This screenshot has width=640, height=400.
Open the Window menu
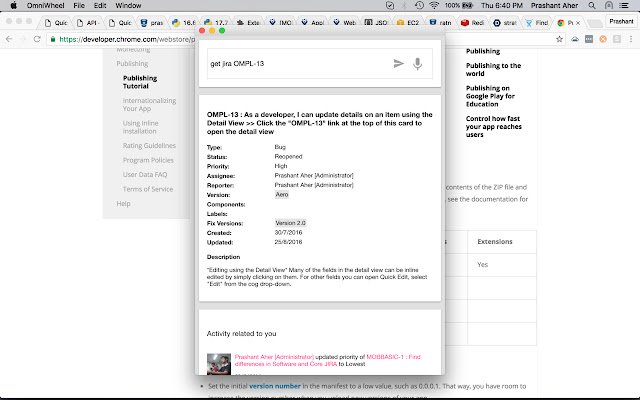(128, 5)
